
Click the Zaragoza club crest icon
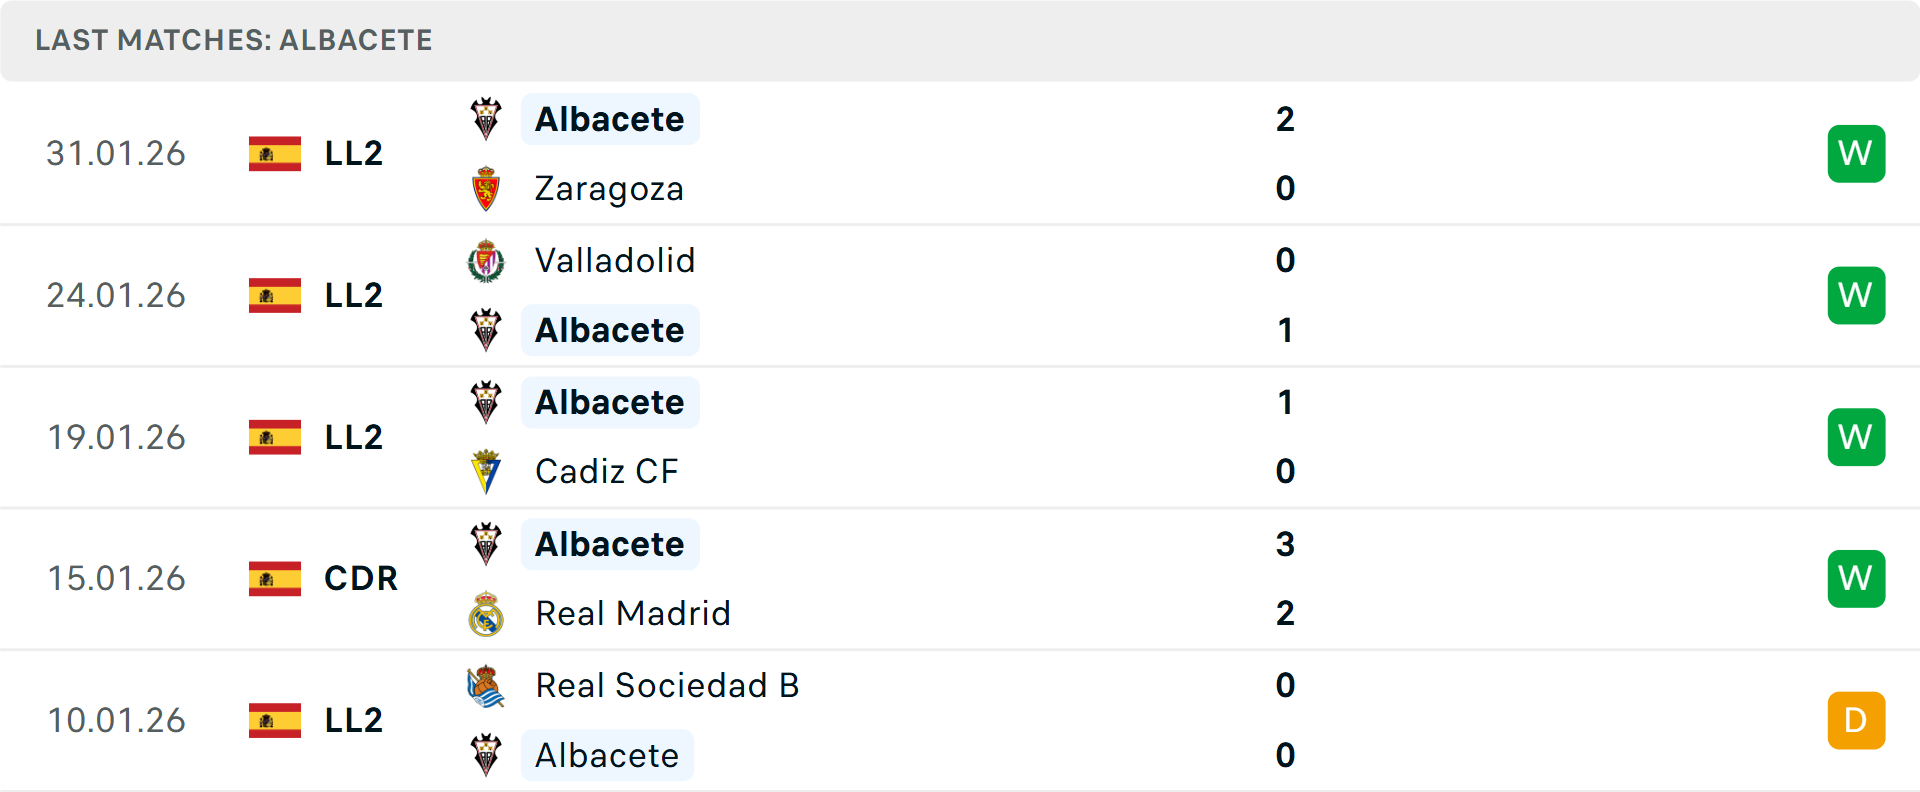[486, 189]
